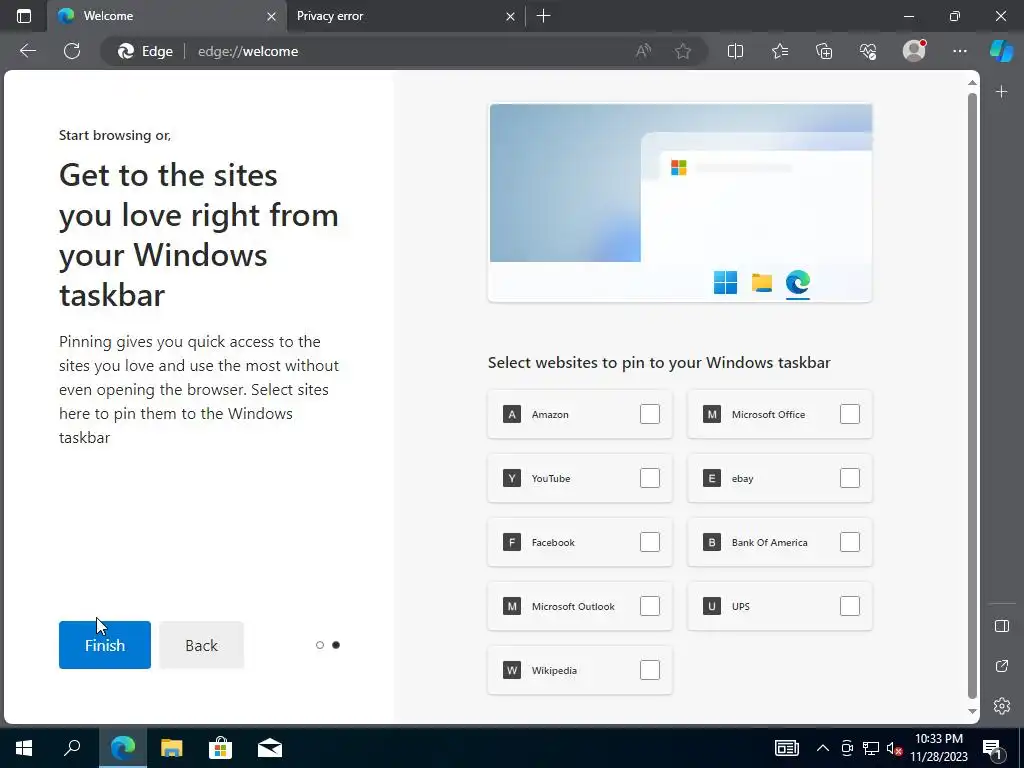
Task: Open the Meet Now tray icon
Action: pos(847,748)
